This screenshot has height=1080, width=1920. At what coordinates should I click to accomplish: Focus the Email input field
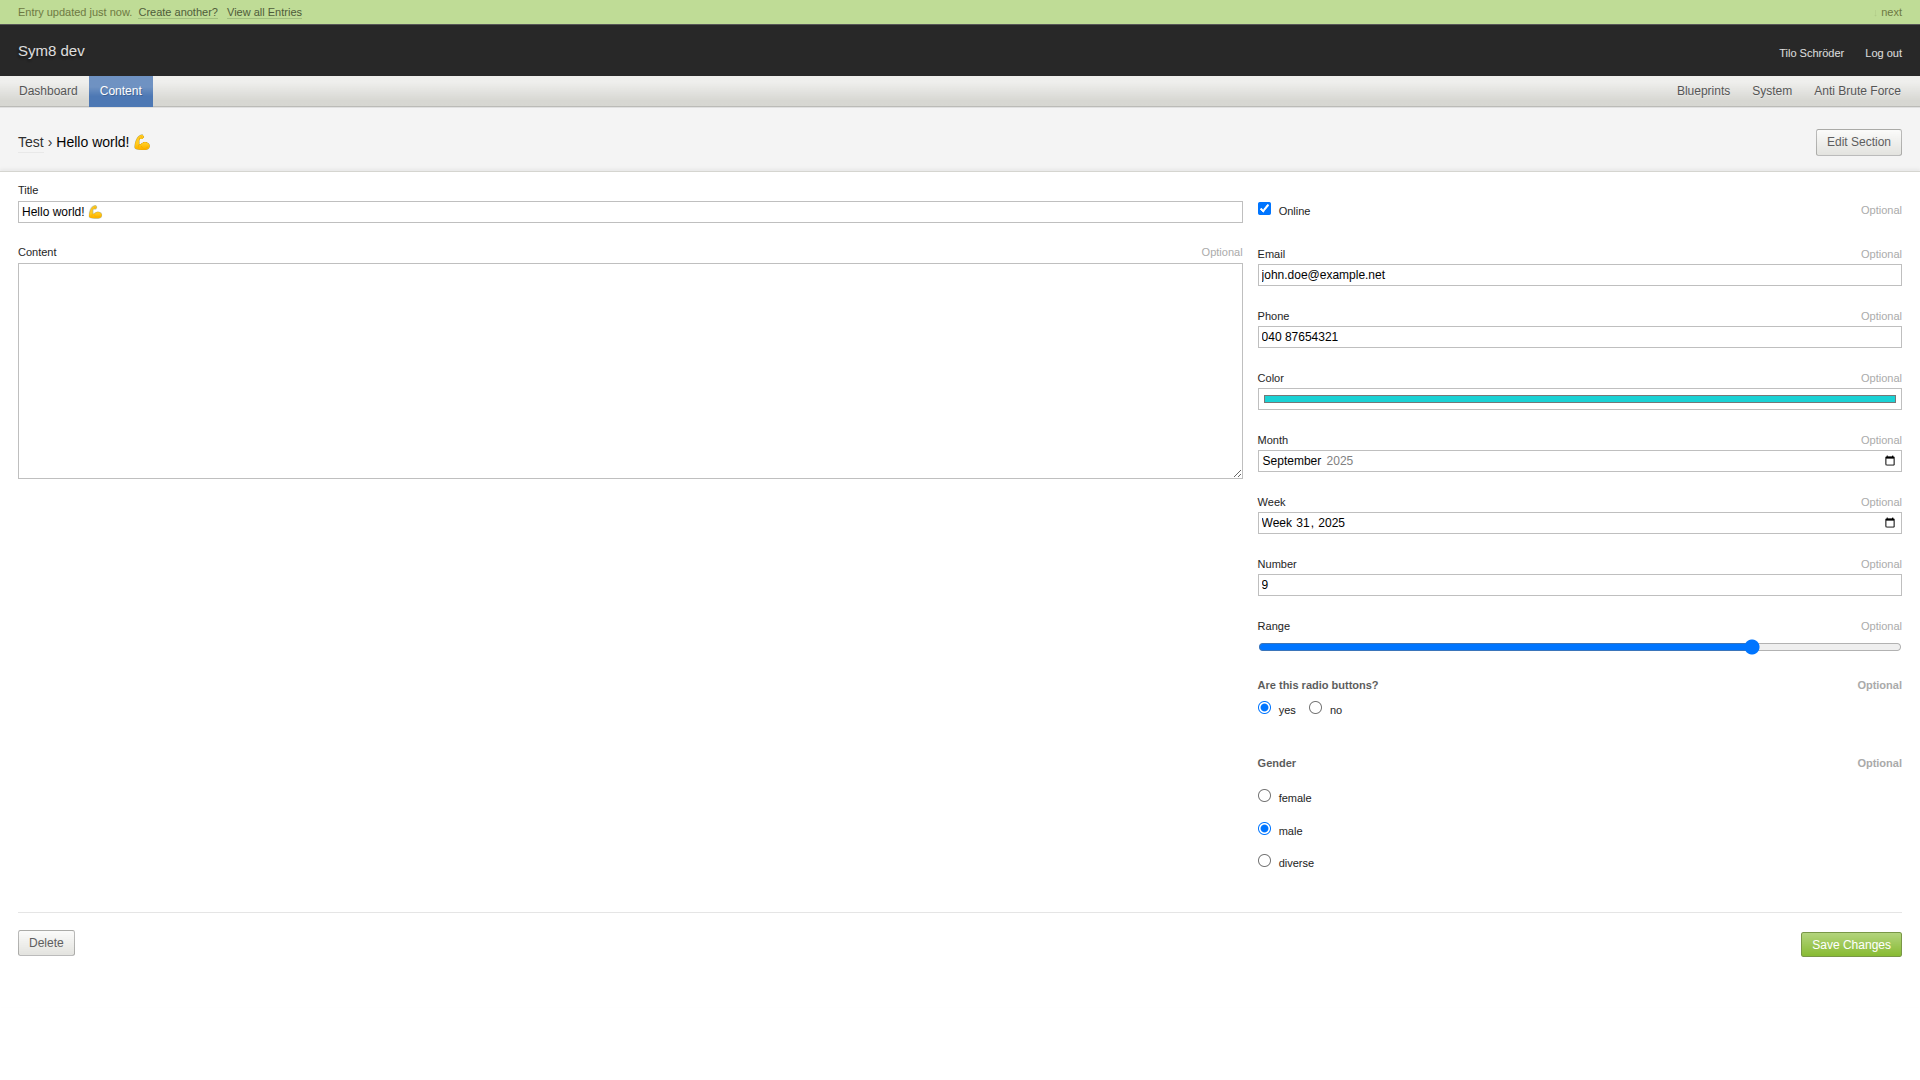[1578, 275]
